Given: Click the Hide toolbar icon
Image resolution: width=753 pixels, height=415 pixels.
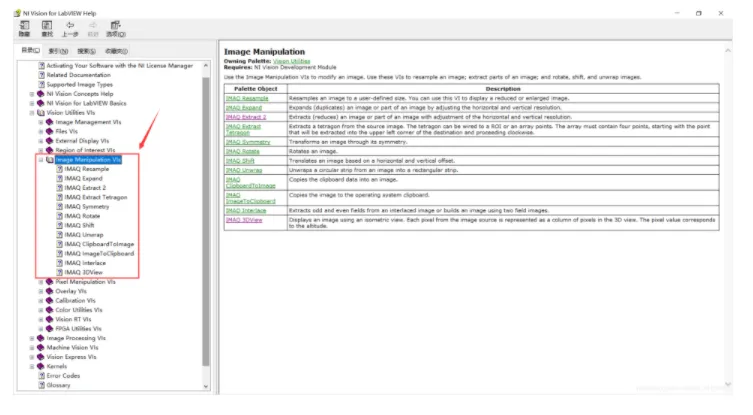Looking at the screenshot, I should click(x=24, y=28).
